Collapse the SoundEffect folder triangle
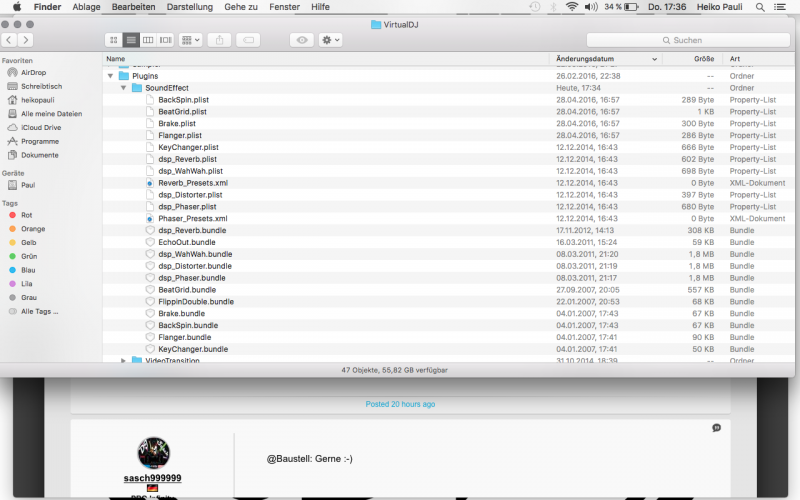This screenshot has height=500, width=800. coord(123,88)
